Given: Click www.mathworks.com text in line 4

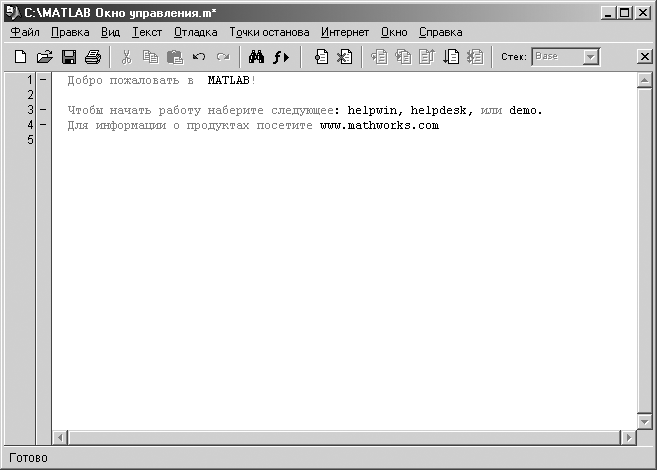Looking at the screenshot, I should [379, 125].
